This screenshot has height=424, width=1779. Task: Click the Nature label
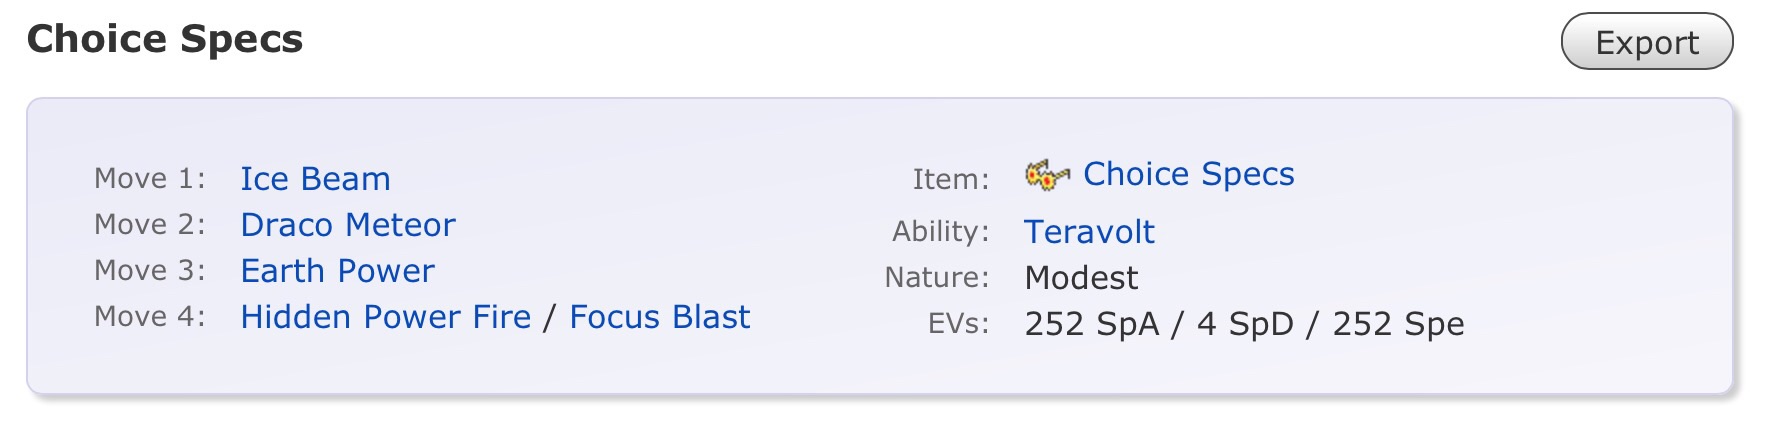[936, 277]
